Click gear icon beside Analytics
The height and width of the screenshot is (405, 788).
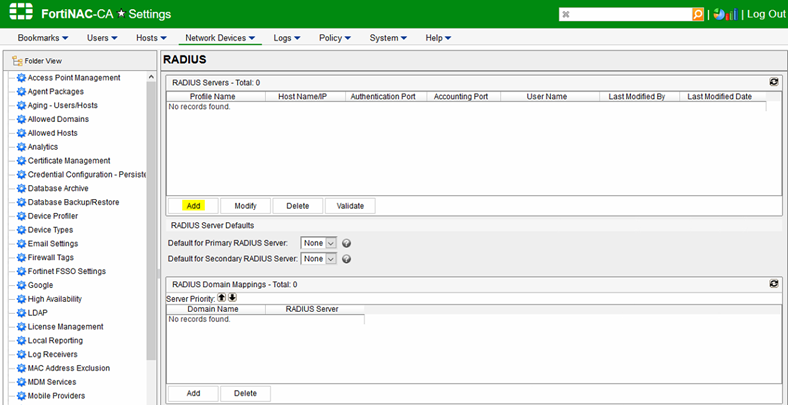point(21,147)
